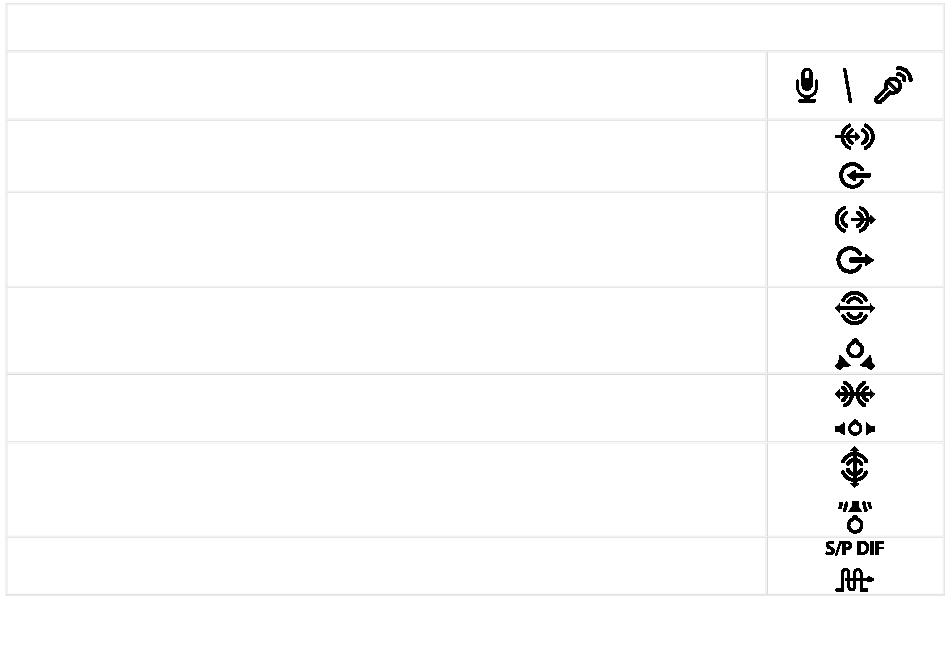Click the empty cell next to line-out icons
Viewport: 950px width, 648px height.
point(387,240)
